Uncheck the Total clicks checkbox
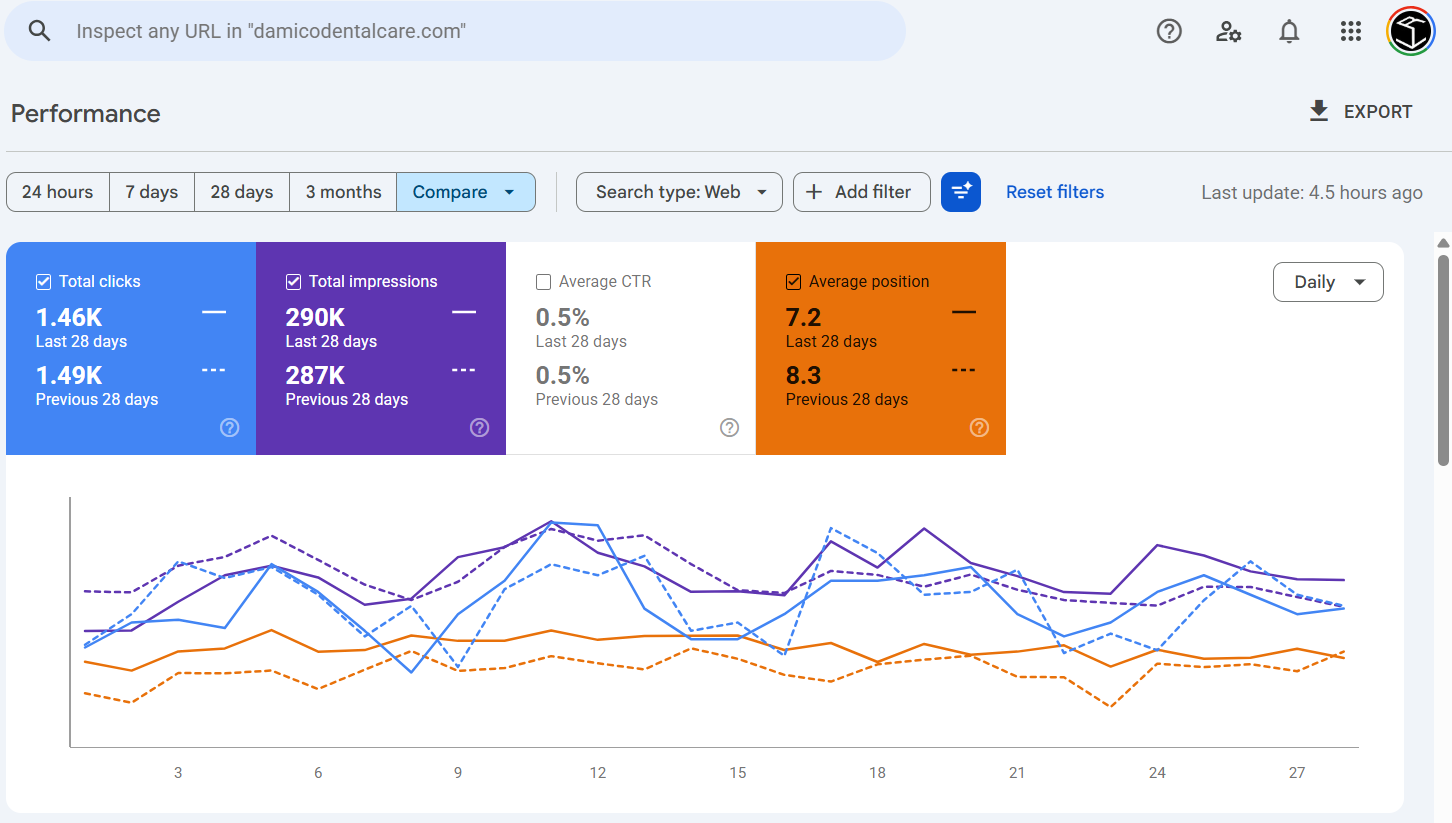This screenshot has width=1452, height=823. (x=44, y=282)
